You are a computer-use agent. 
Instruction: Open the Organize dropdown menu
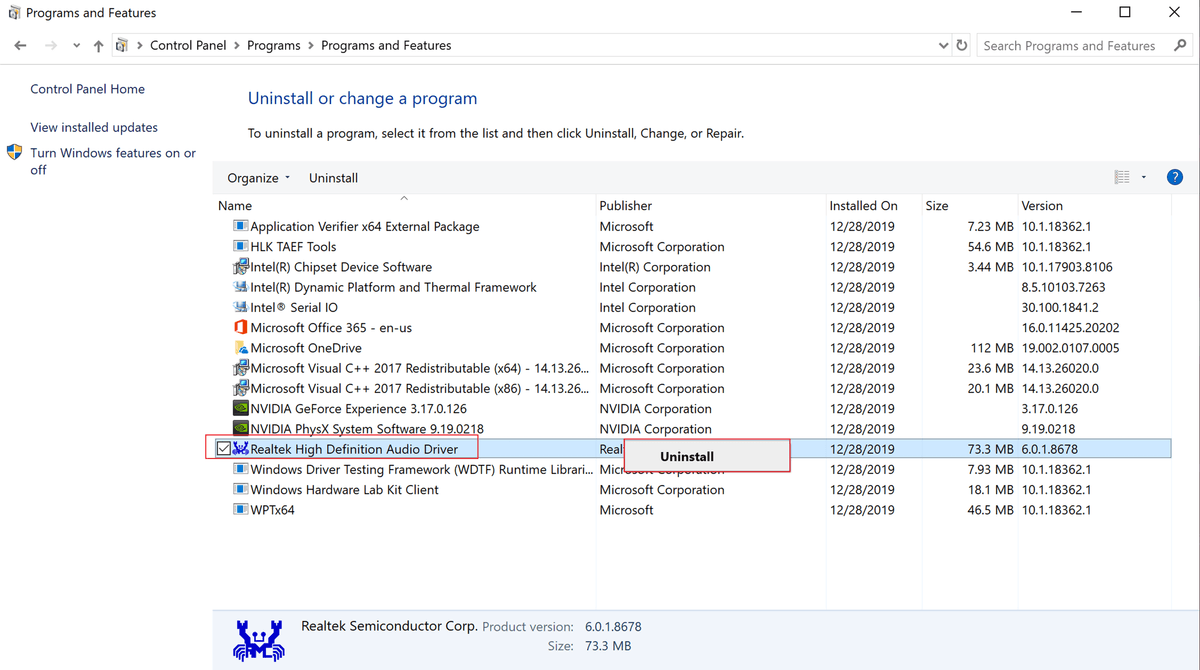pos(257,177)
